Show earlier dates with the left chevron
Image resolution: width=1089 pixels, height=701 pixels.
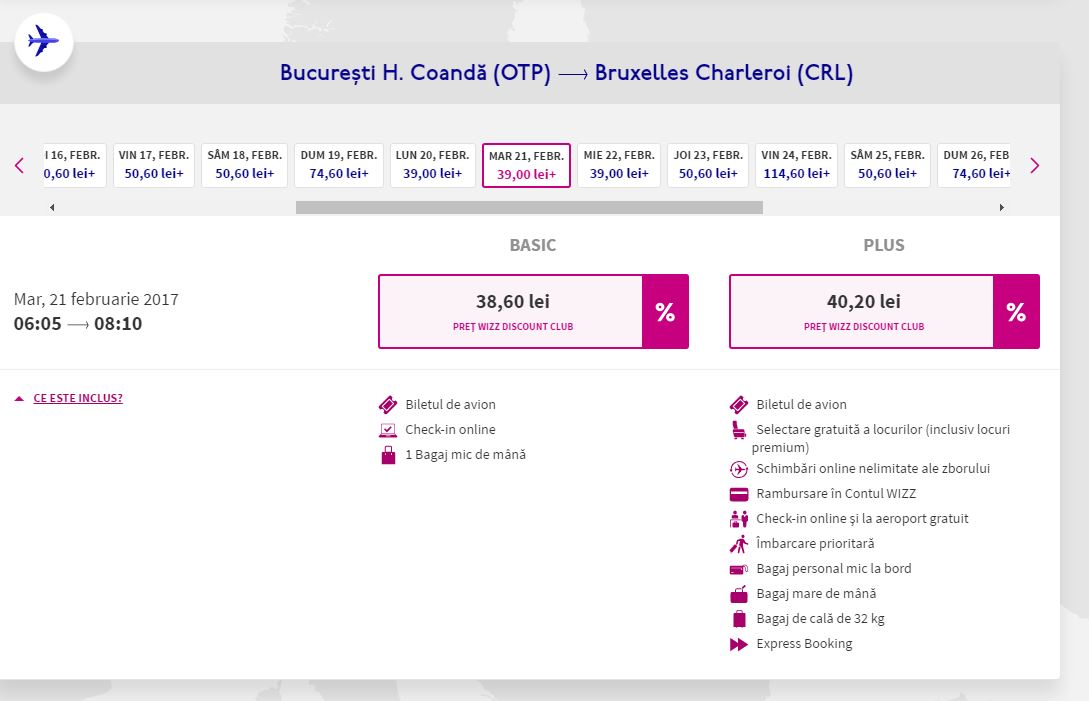coord(19,166)
